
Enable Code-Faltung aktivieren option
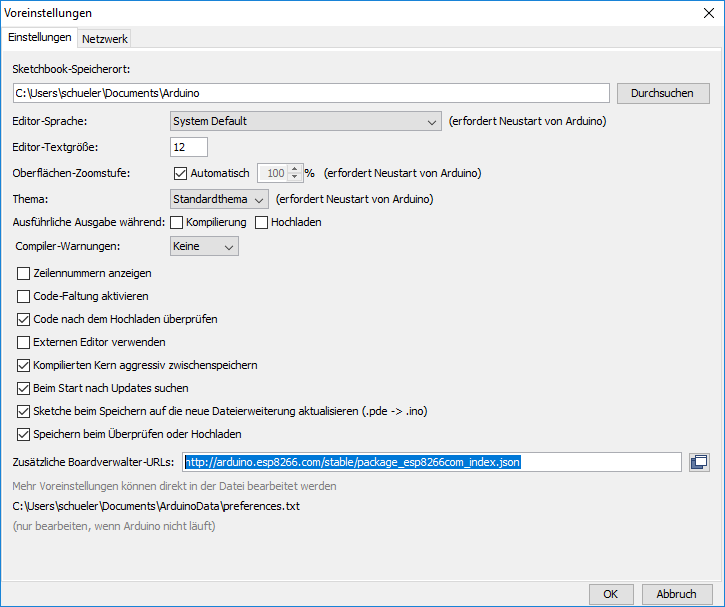pyautogui.click(x=24, y=296)
